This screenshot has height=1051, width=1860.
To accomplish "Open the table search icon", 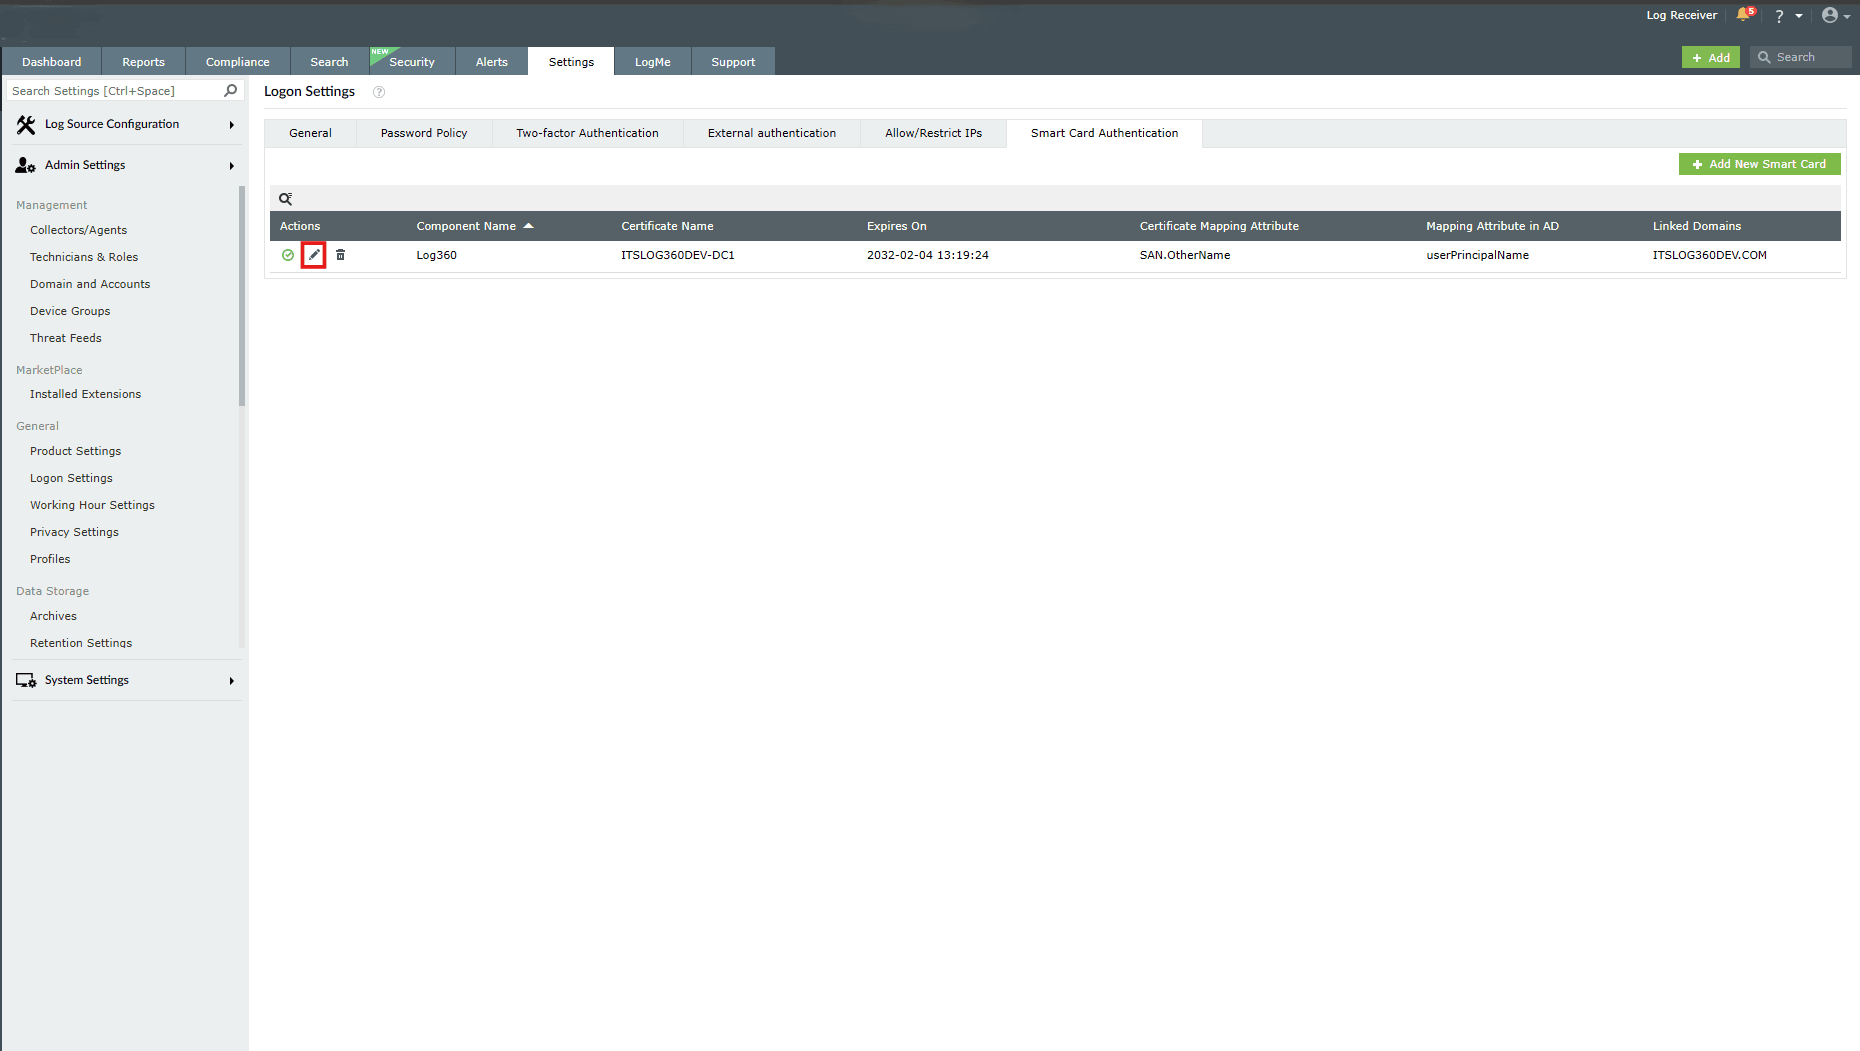I will [x=285, y=199].
